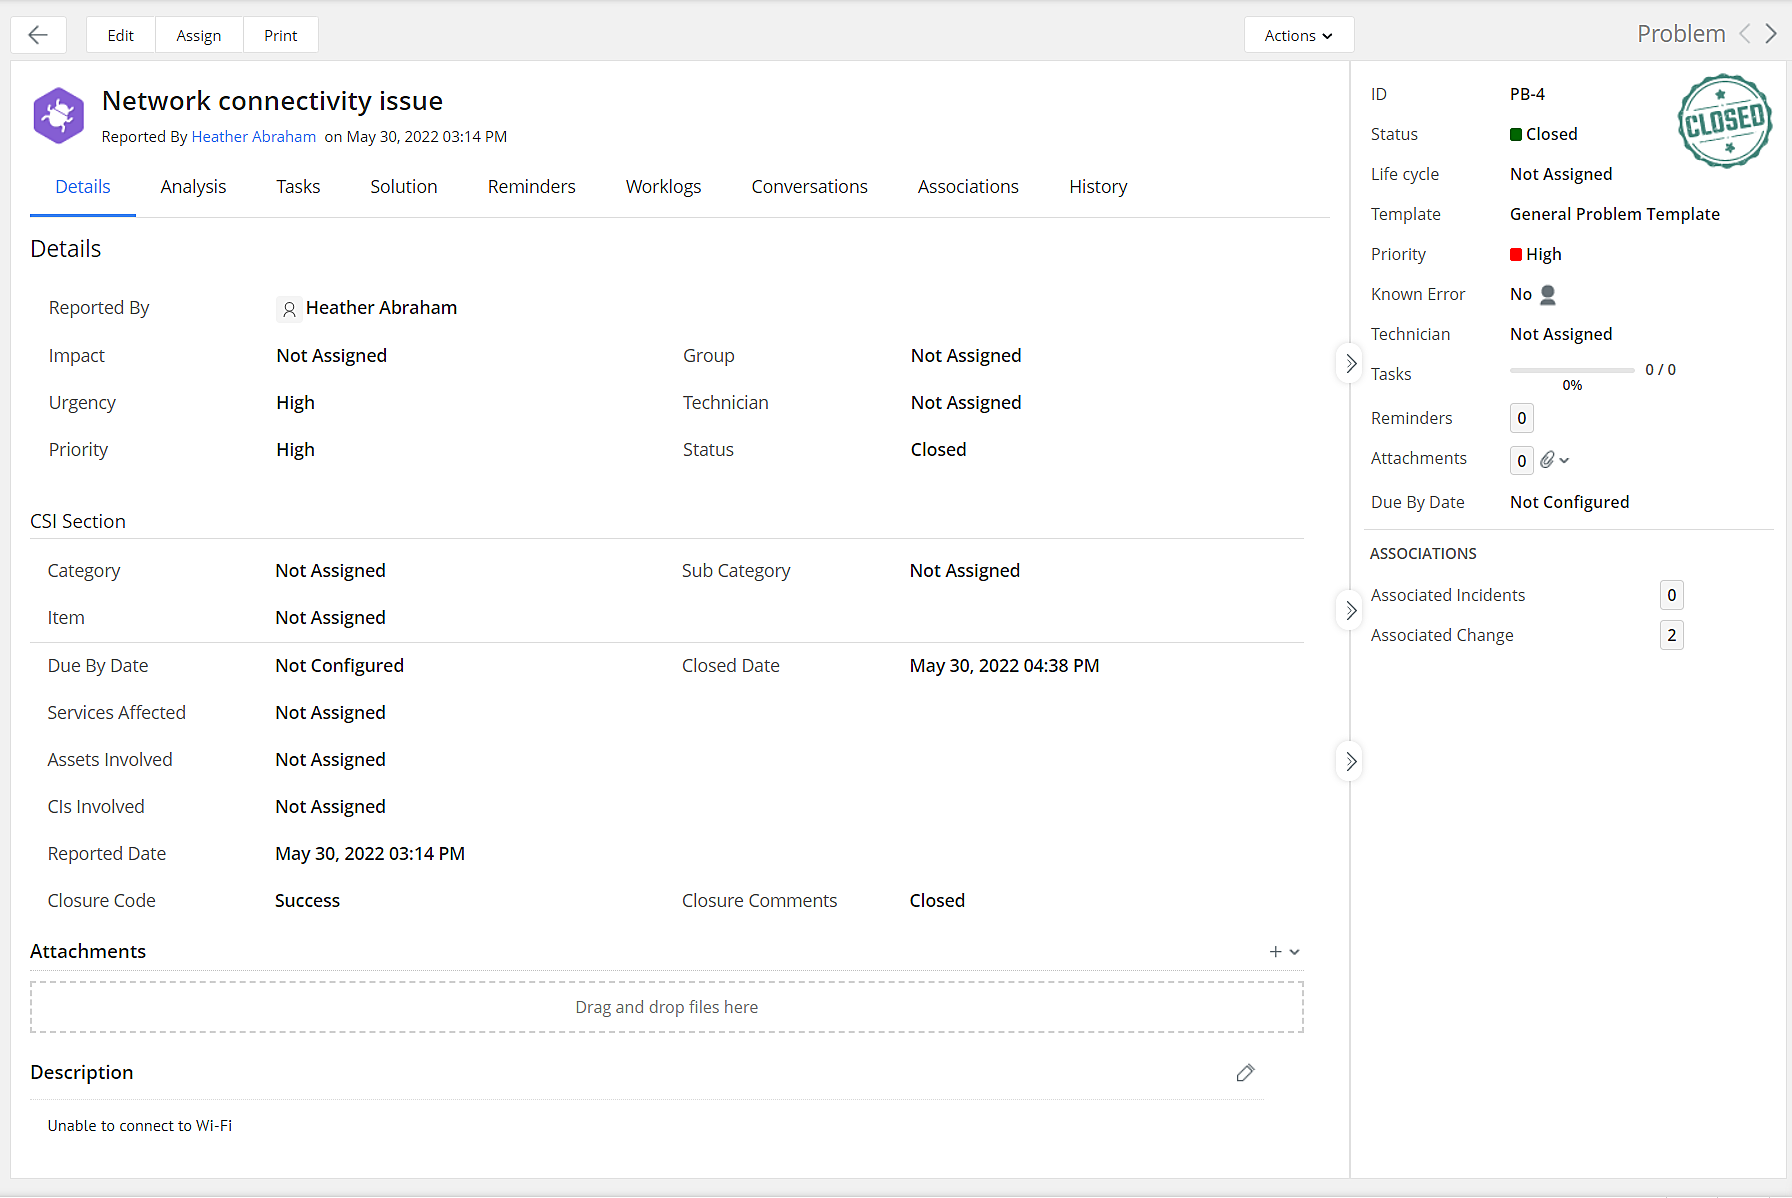The width and height of the screenshot is (1792, 1198).
Task: Click the paperclip attachment icon in sidebar
Action: tap(1548, 460)
